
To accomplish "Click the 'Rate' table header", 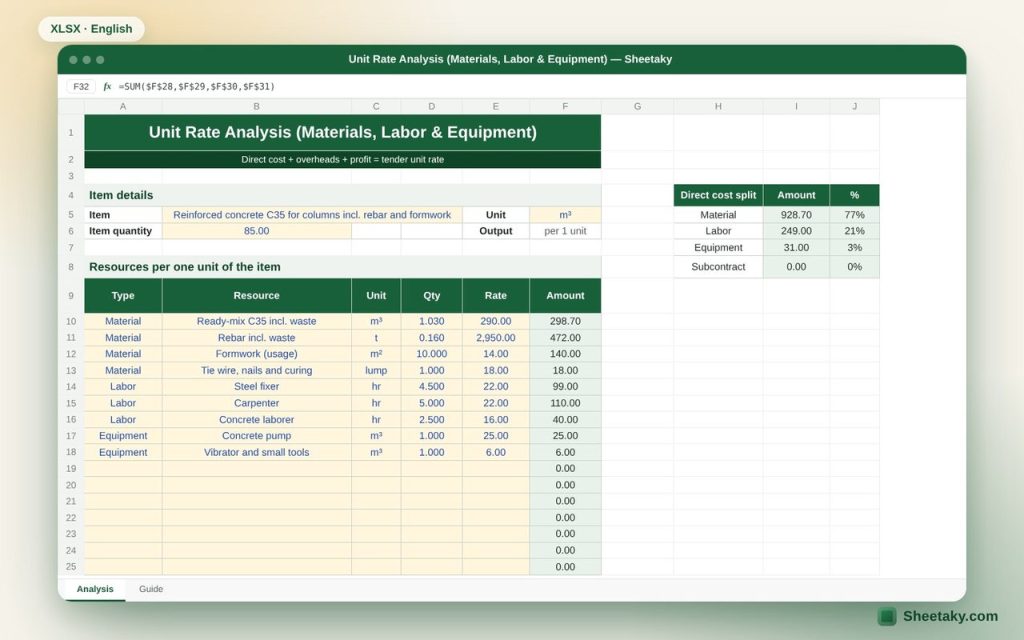I will (496, 296).
